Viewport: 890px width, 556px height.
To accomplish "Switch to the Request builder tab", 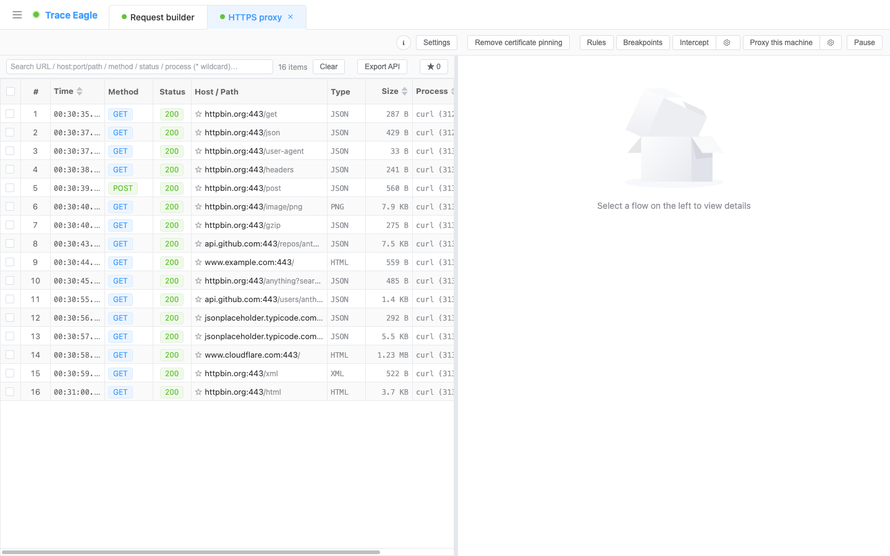I will (x=158, y=17).
